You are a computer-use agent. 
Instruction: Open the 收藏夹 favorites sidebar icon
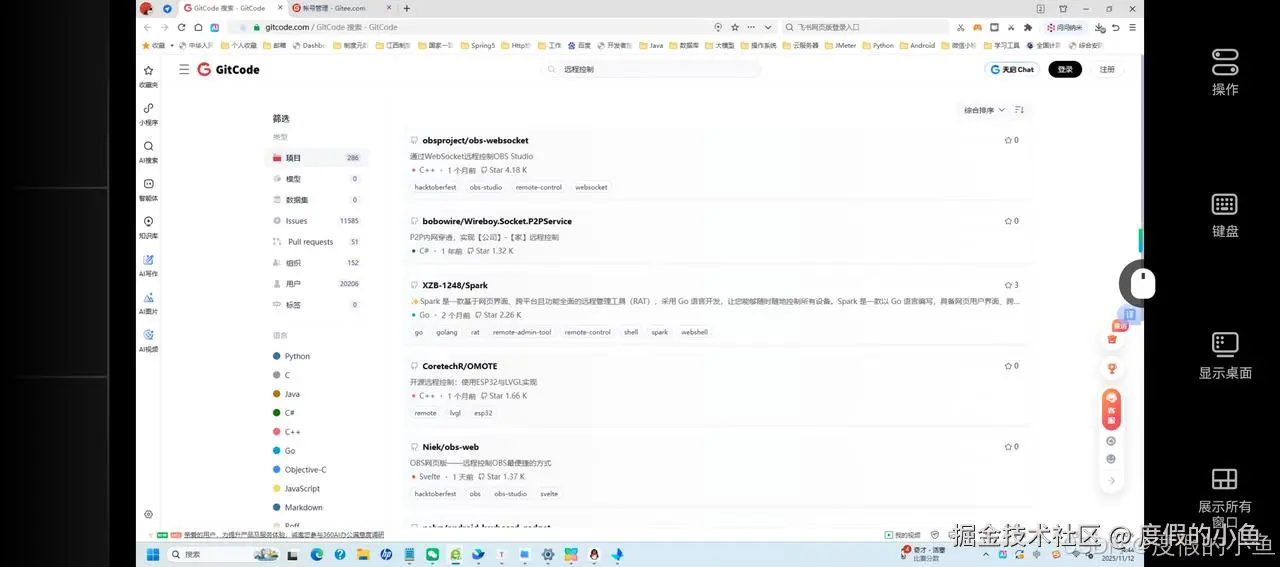coord(148,75)
